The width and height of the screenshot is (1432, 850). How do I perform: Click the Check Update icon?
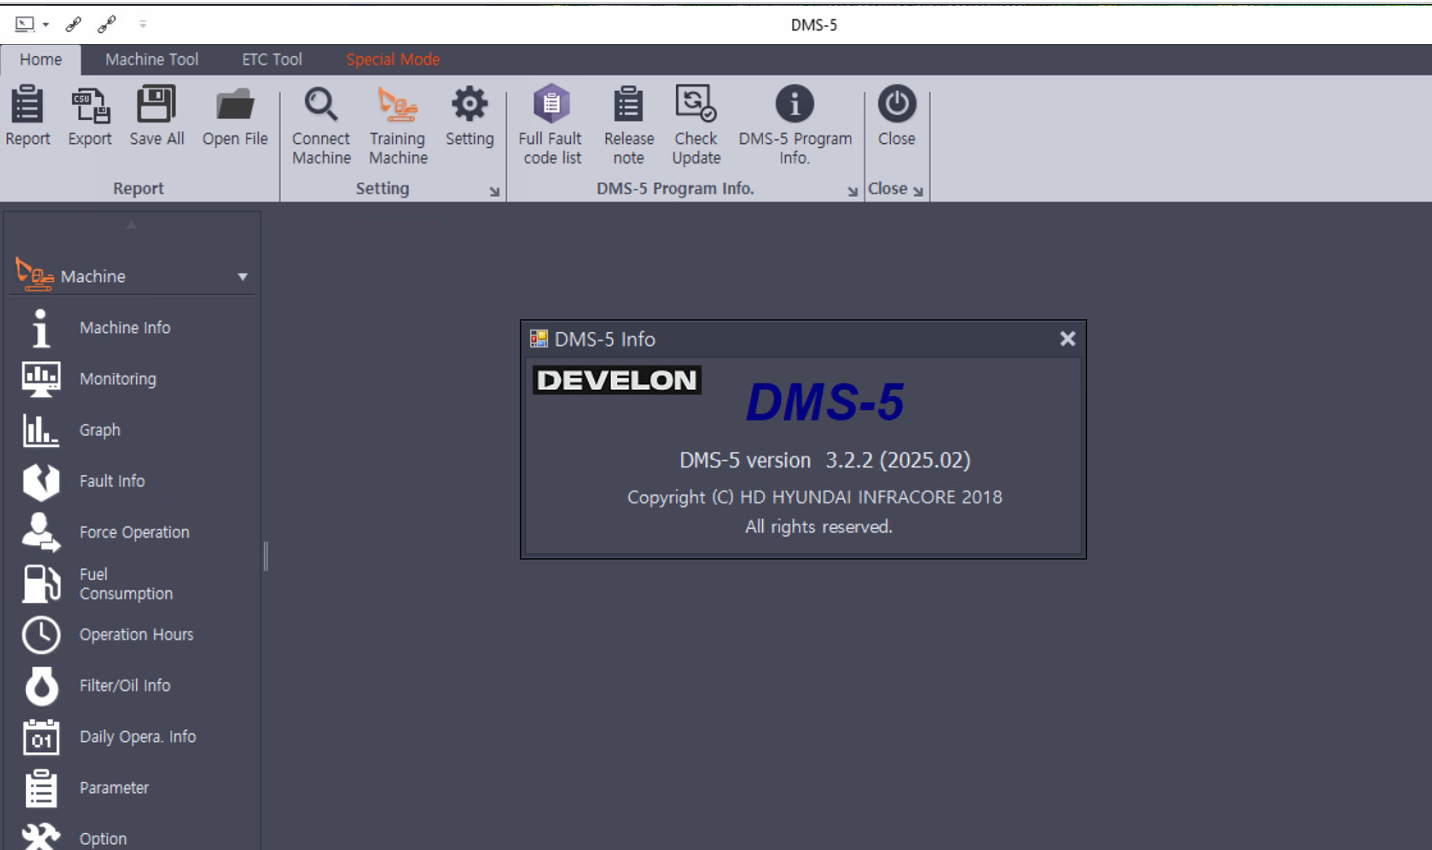coord(696,104)
